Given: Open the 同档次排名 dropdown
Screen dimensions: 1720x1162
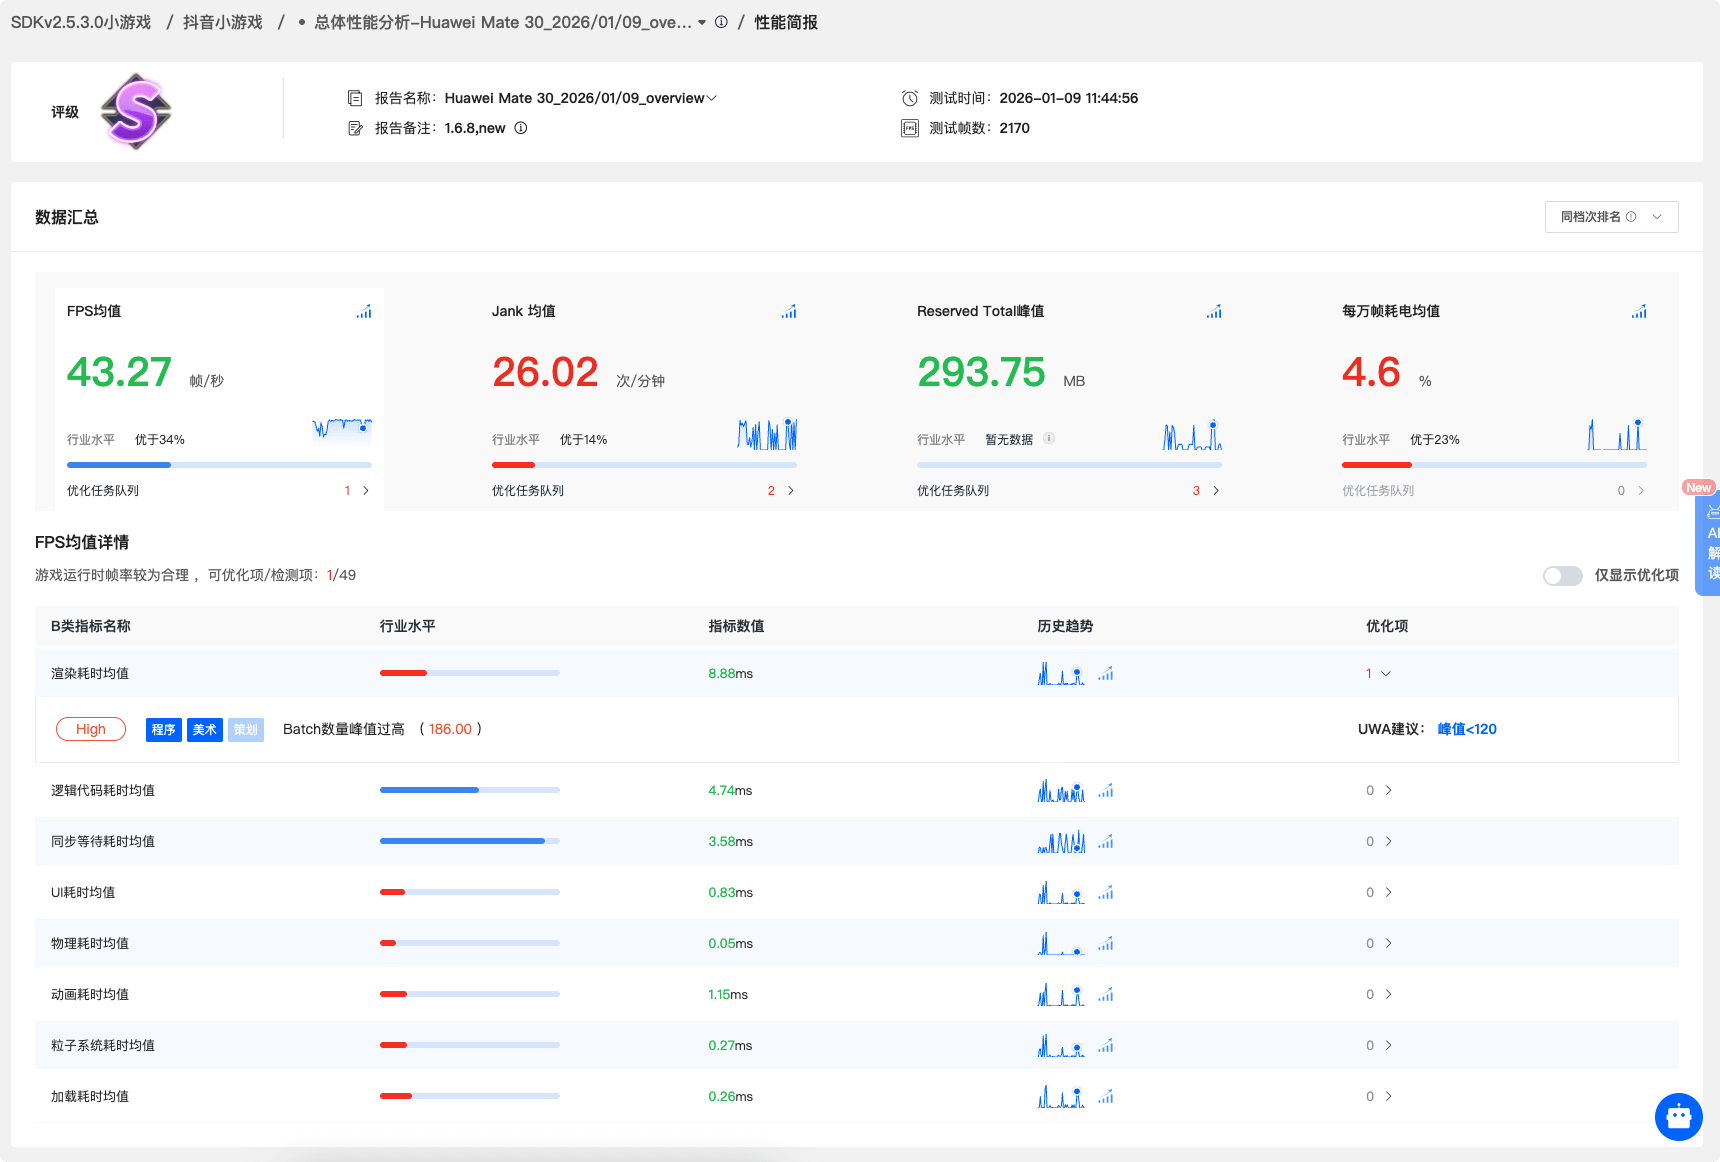Looking at the screenshot, I should point(1611,217).
